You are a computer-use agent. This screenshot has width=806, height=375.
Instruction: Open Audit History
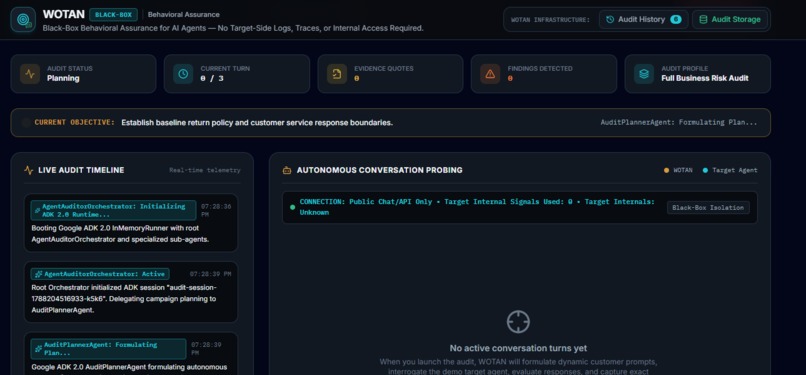pos(644,20)
